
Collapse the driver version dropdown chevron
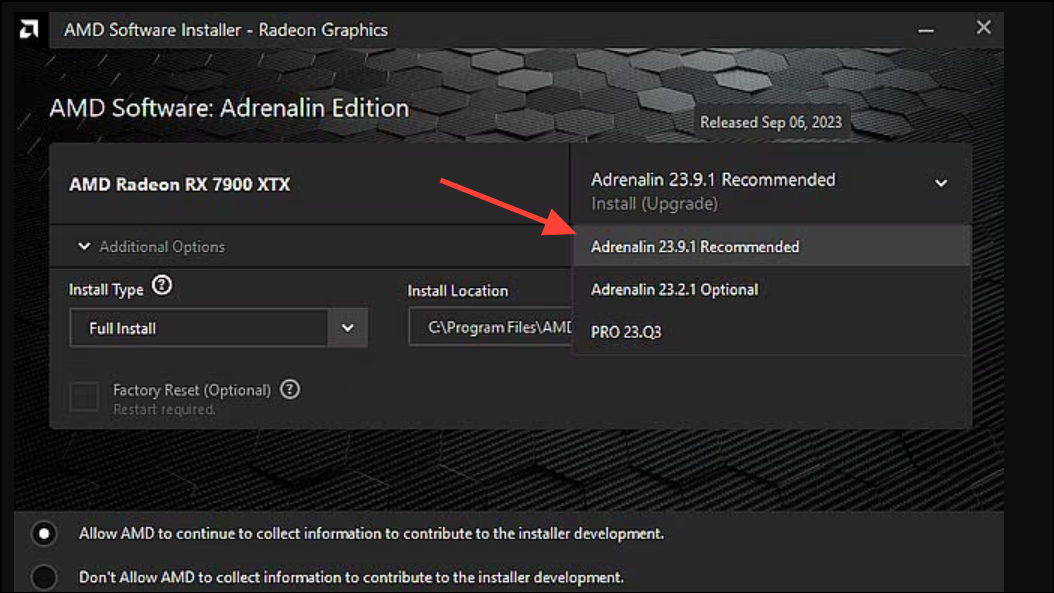[x=941, y=184]
